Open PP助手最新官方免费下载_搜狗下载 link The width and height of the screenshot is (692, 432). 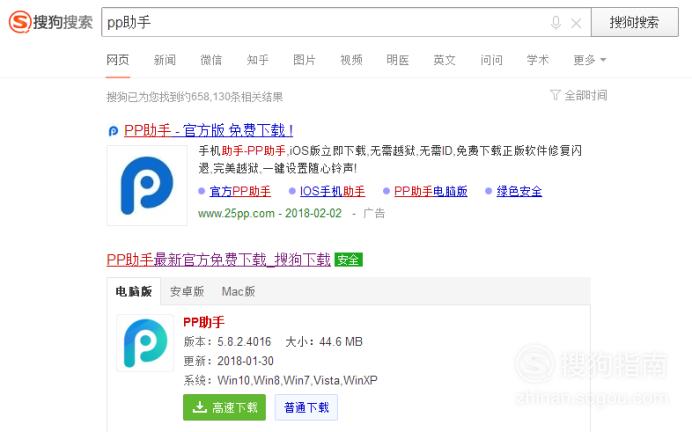218,259
